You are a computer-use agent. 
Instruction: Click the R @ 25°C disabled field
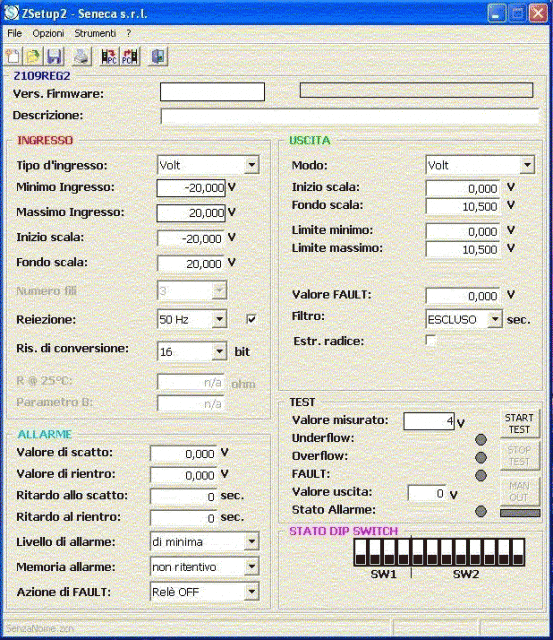coord(191,382)
